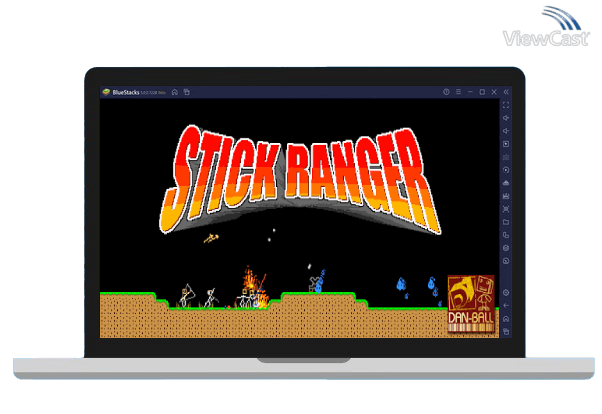Click the BlueStacks logo in title bar
This screenshot has width=602, height=414.
tap(106, 92)
